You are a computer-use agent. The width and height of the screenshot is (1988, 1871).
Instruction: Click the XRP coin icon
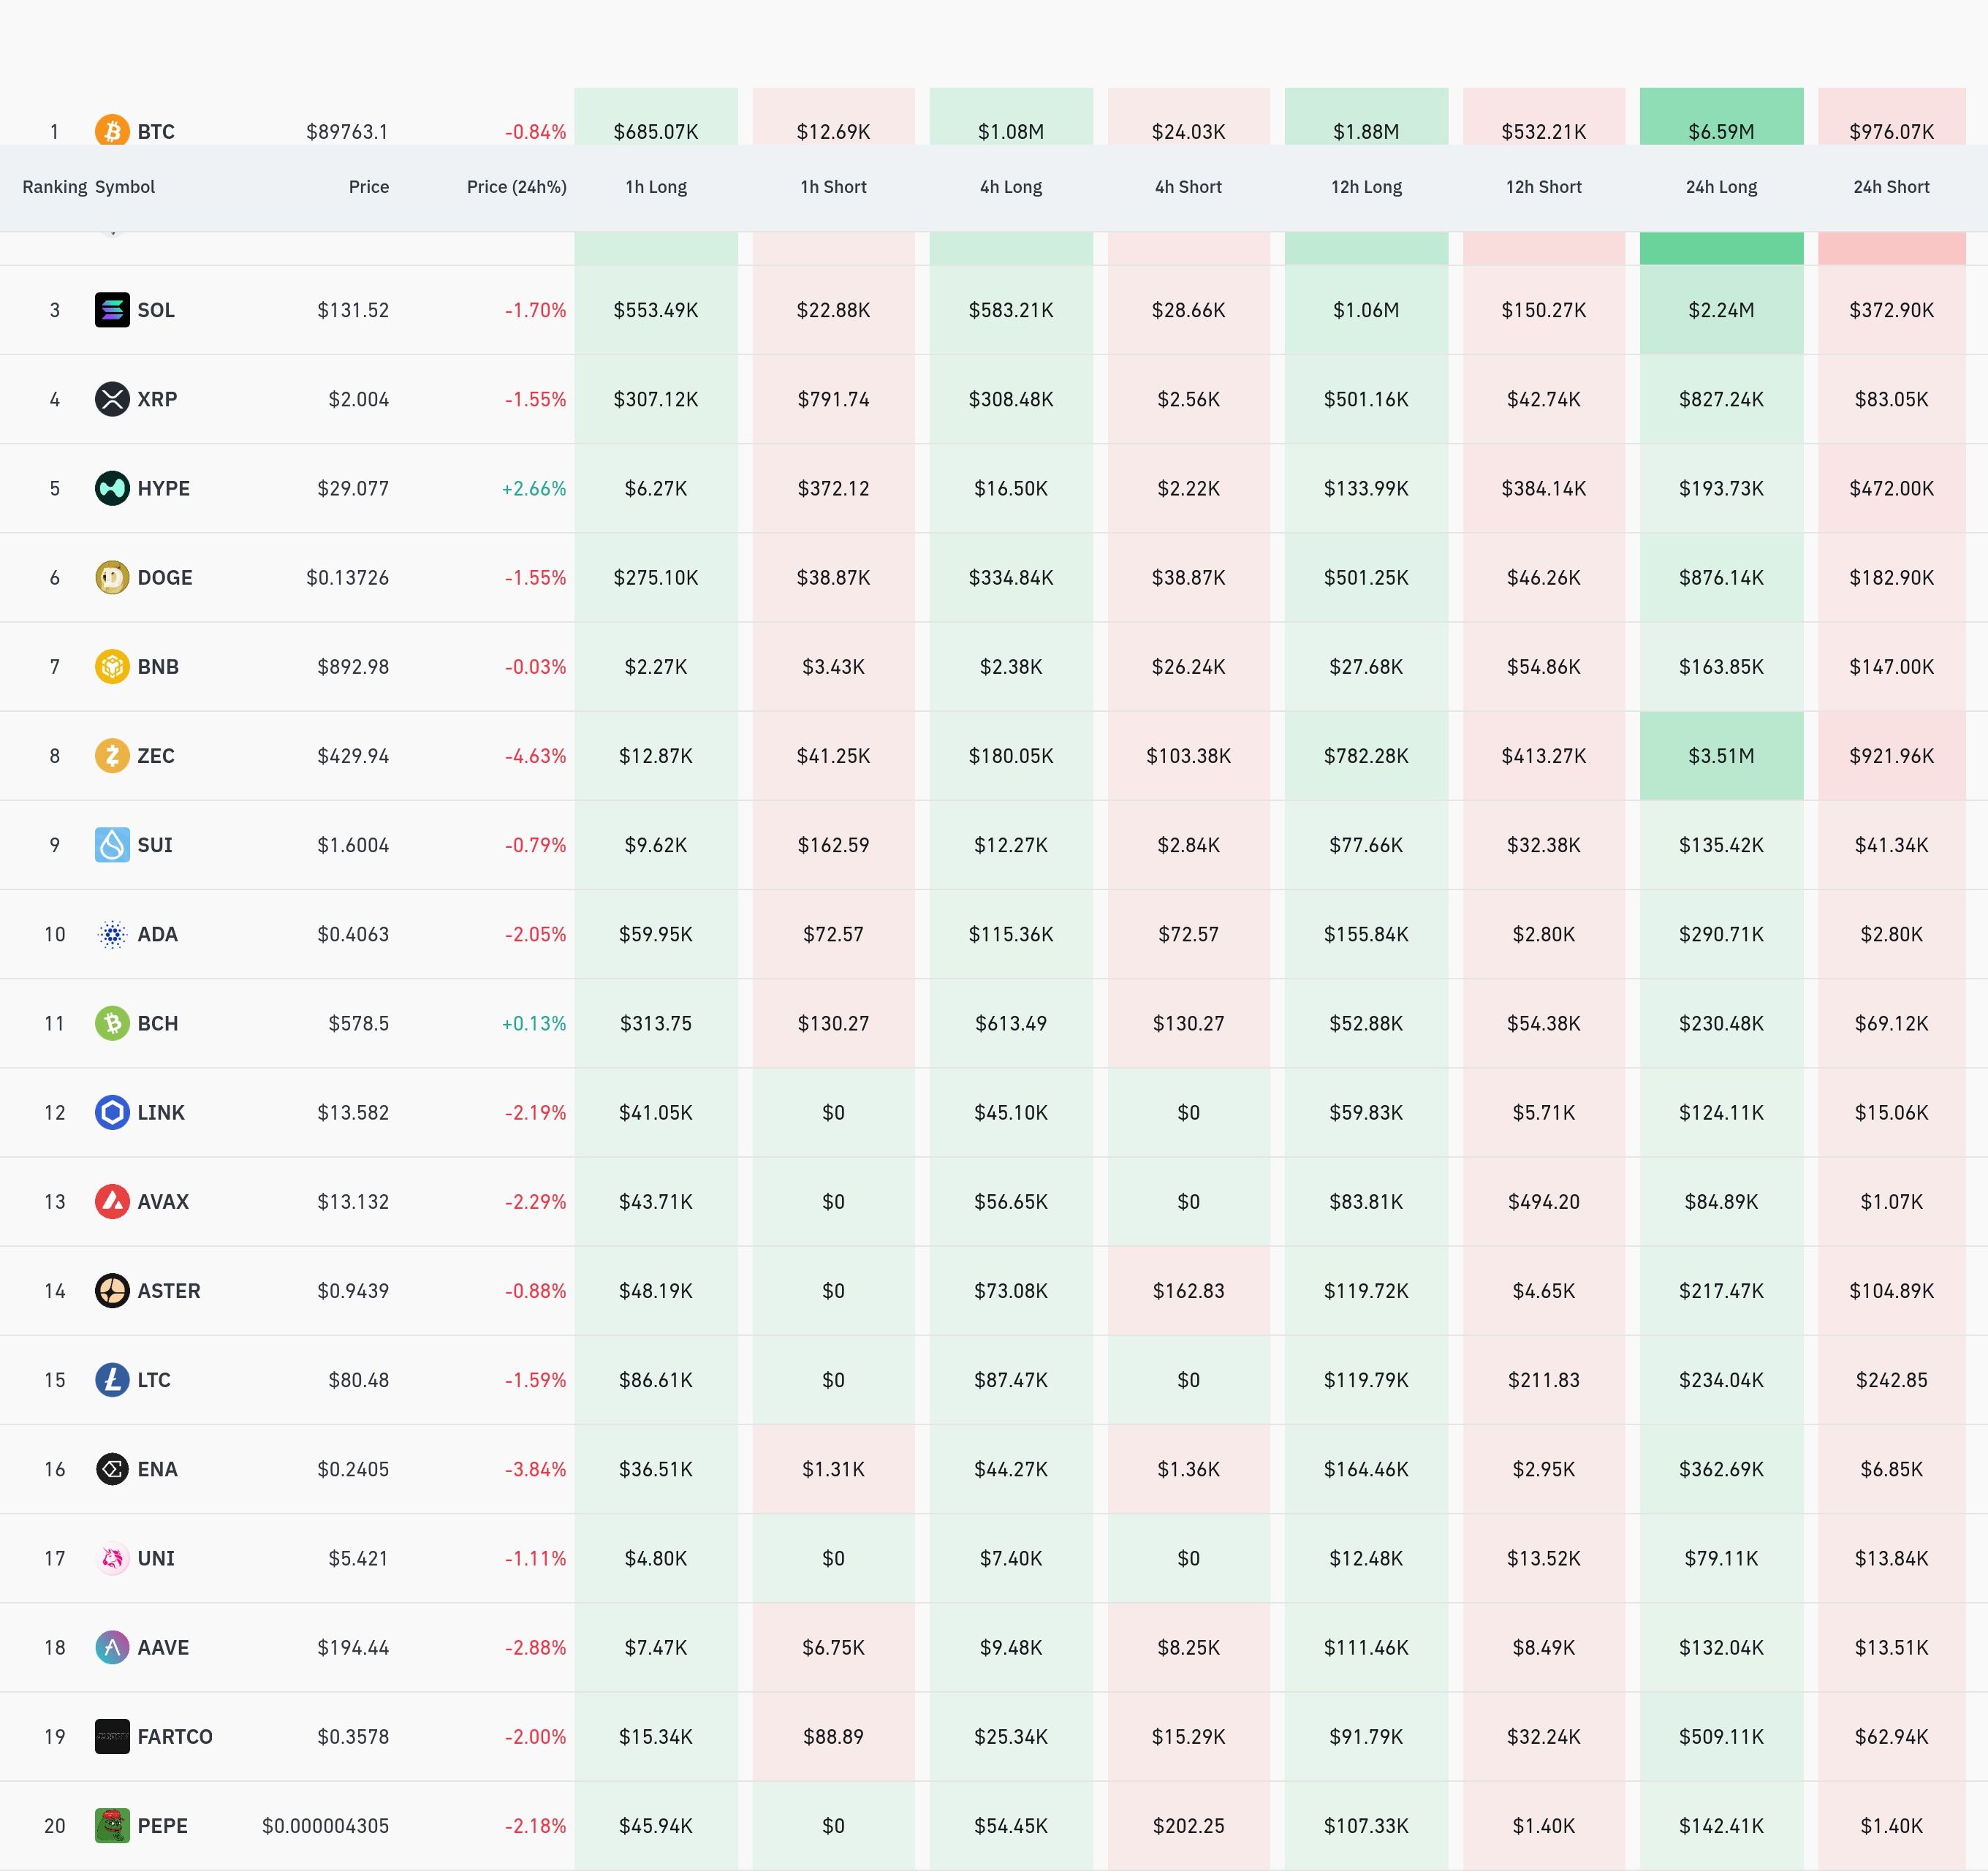tap(112, 399)
